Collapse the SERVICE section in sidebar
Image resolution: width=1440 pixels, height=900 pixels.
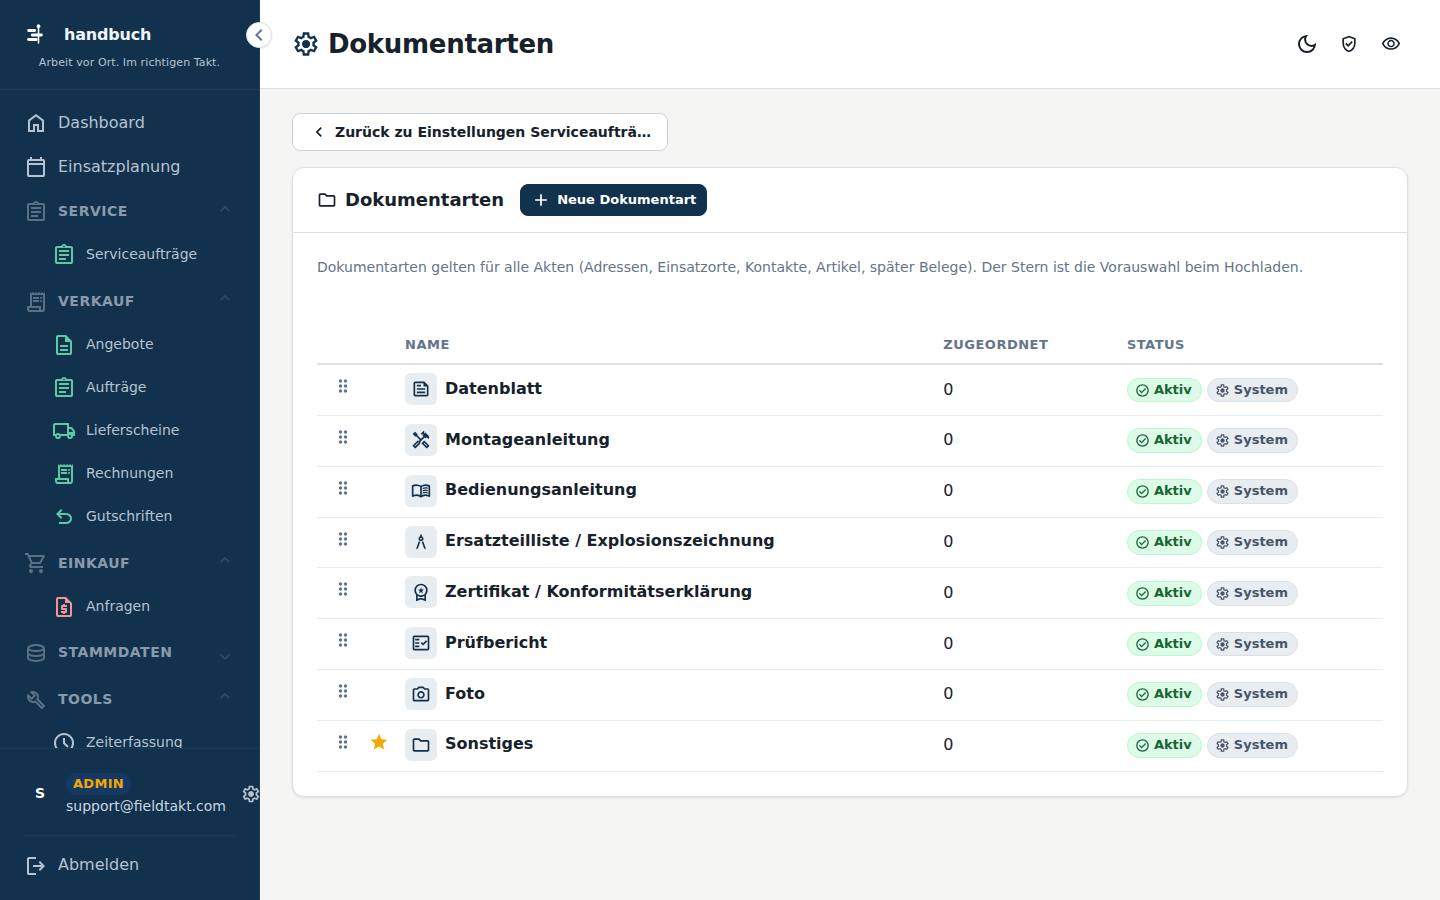click(225, 210)
